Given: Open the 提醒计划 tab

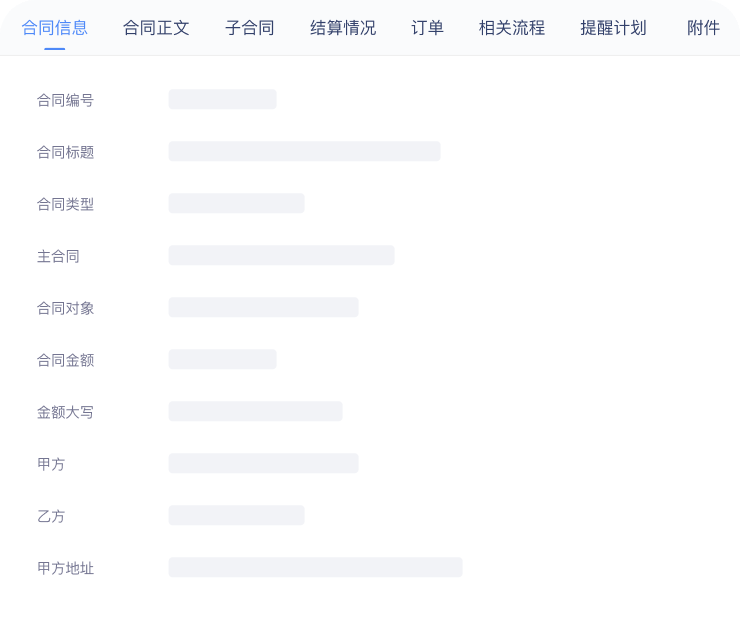Looking at the screenshot, I should click(x=613, y=28).
